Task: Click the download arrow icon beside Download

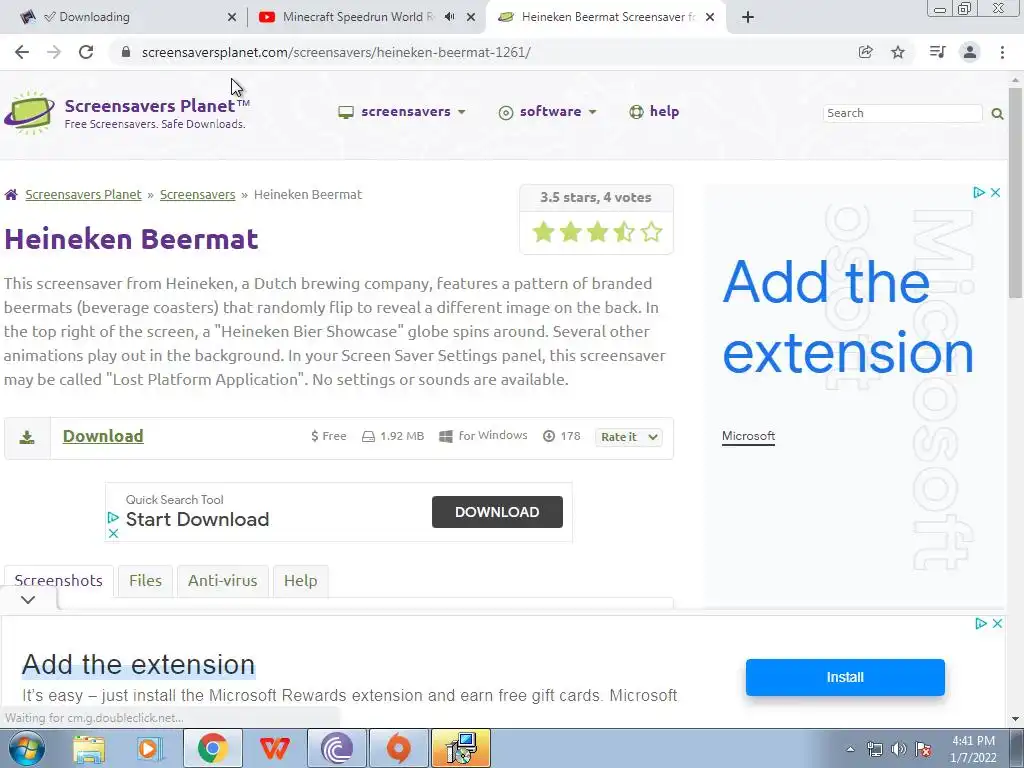Action: point(27,437)
